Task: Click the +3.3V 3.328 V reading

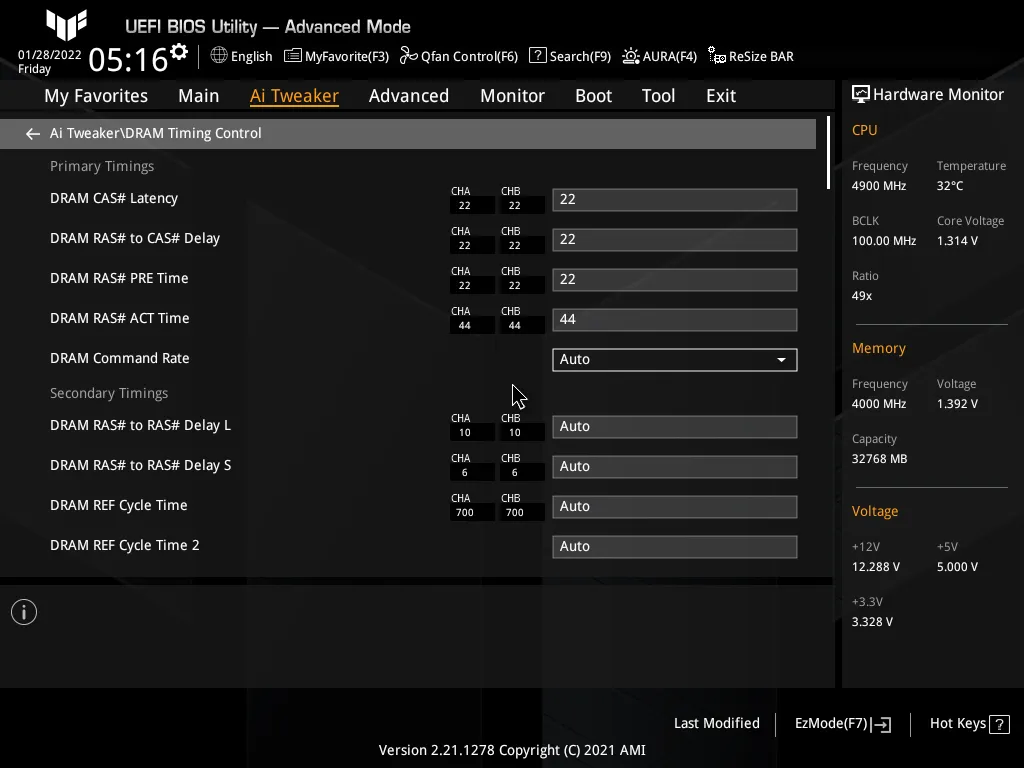Action: (x=872, y=622)
